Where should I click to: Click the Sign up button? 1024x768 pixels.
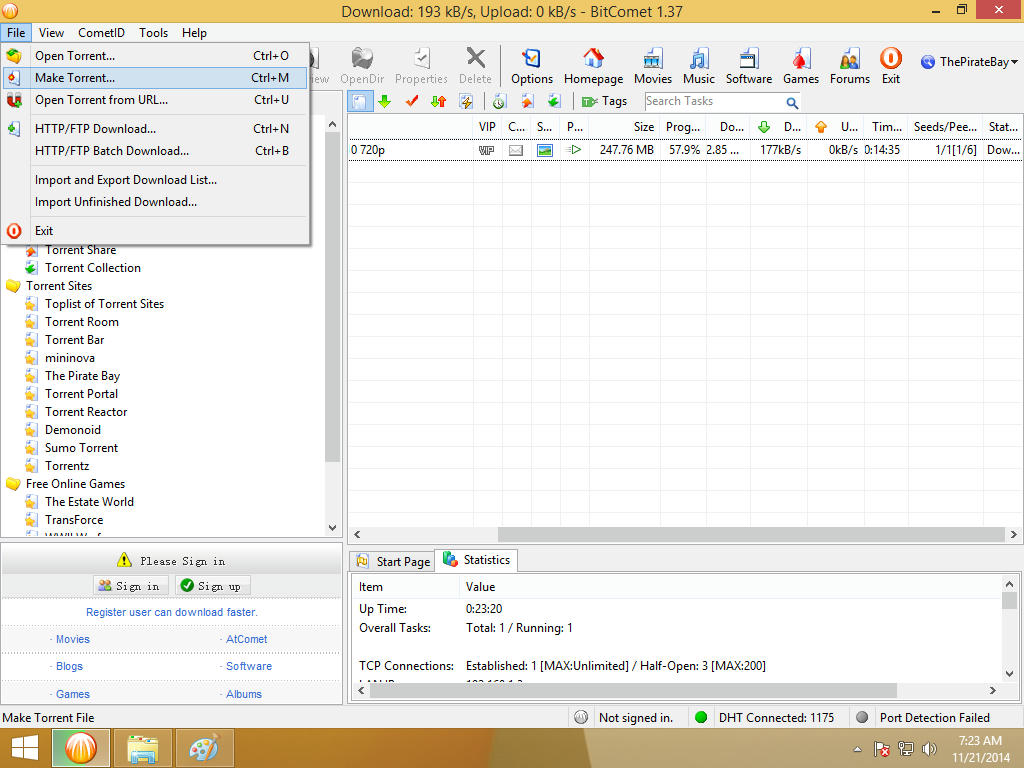pos(212,586)
